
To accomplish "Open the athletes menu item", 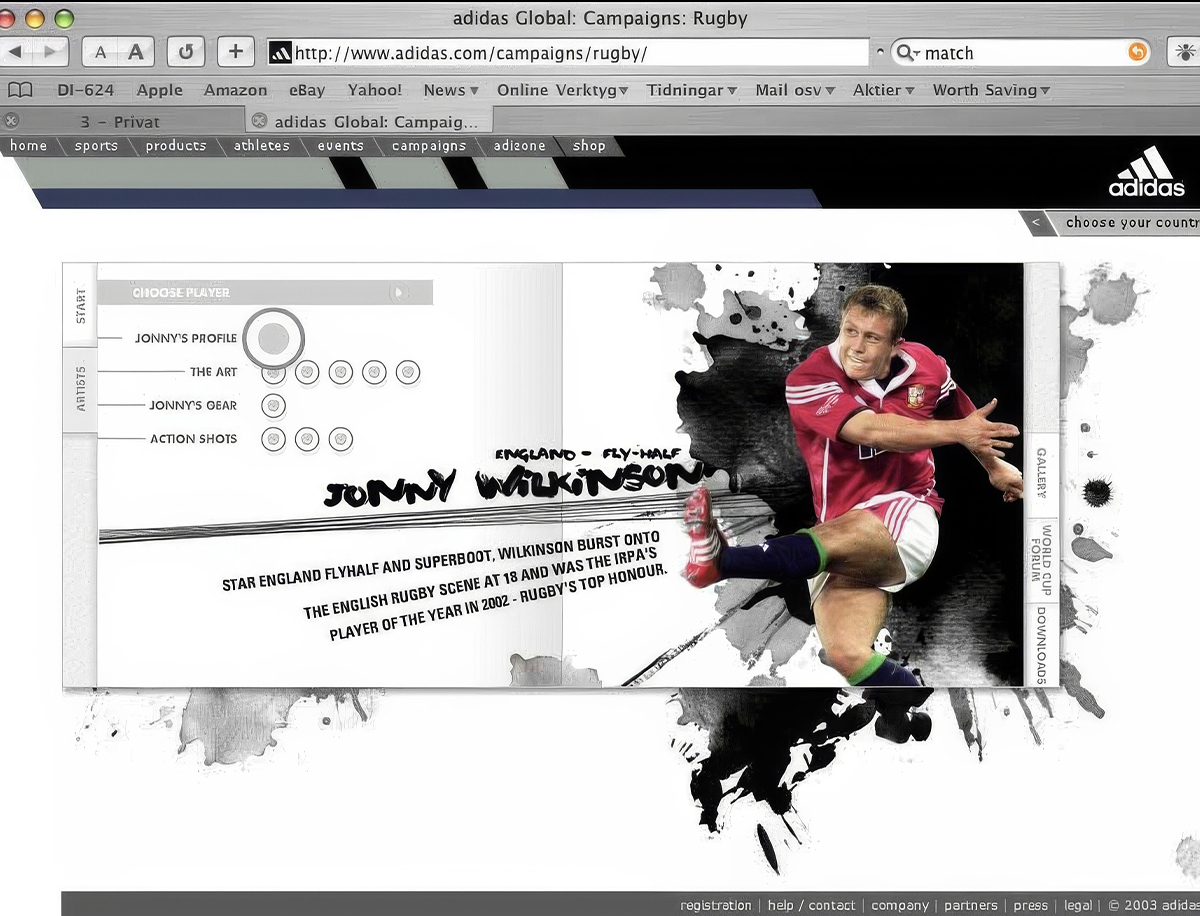I will [x=262, y=146].
